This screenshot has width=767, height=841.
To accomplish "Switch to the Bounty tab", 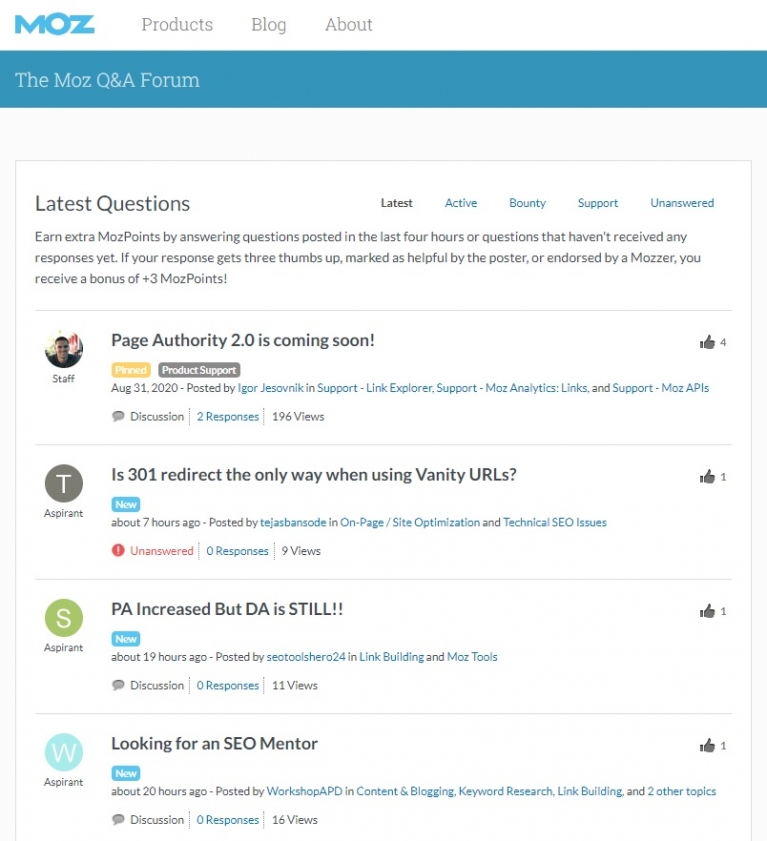I will pyautogui.click(x=527, y=203).
